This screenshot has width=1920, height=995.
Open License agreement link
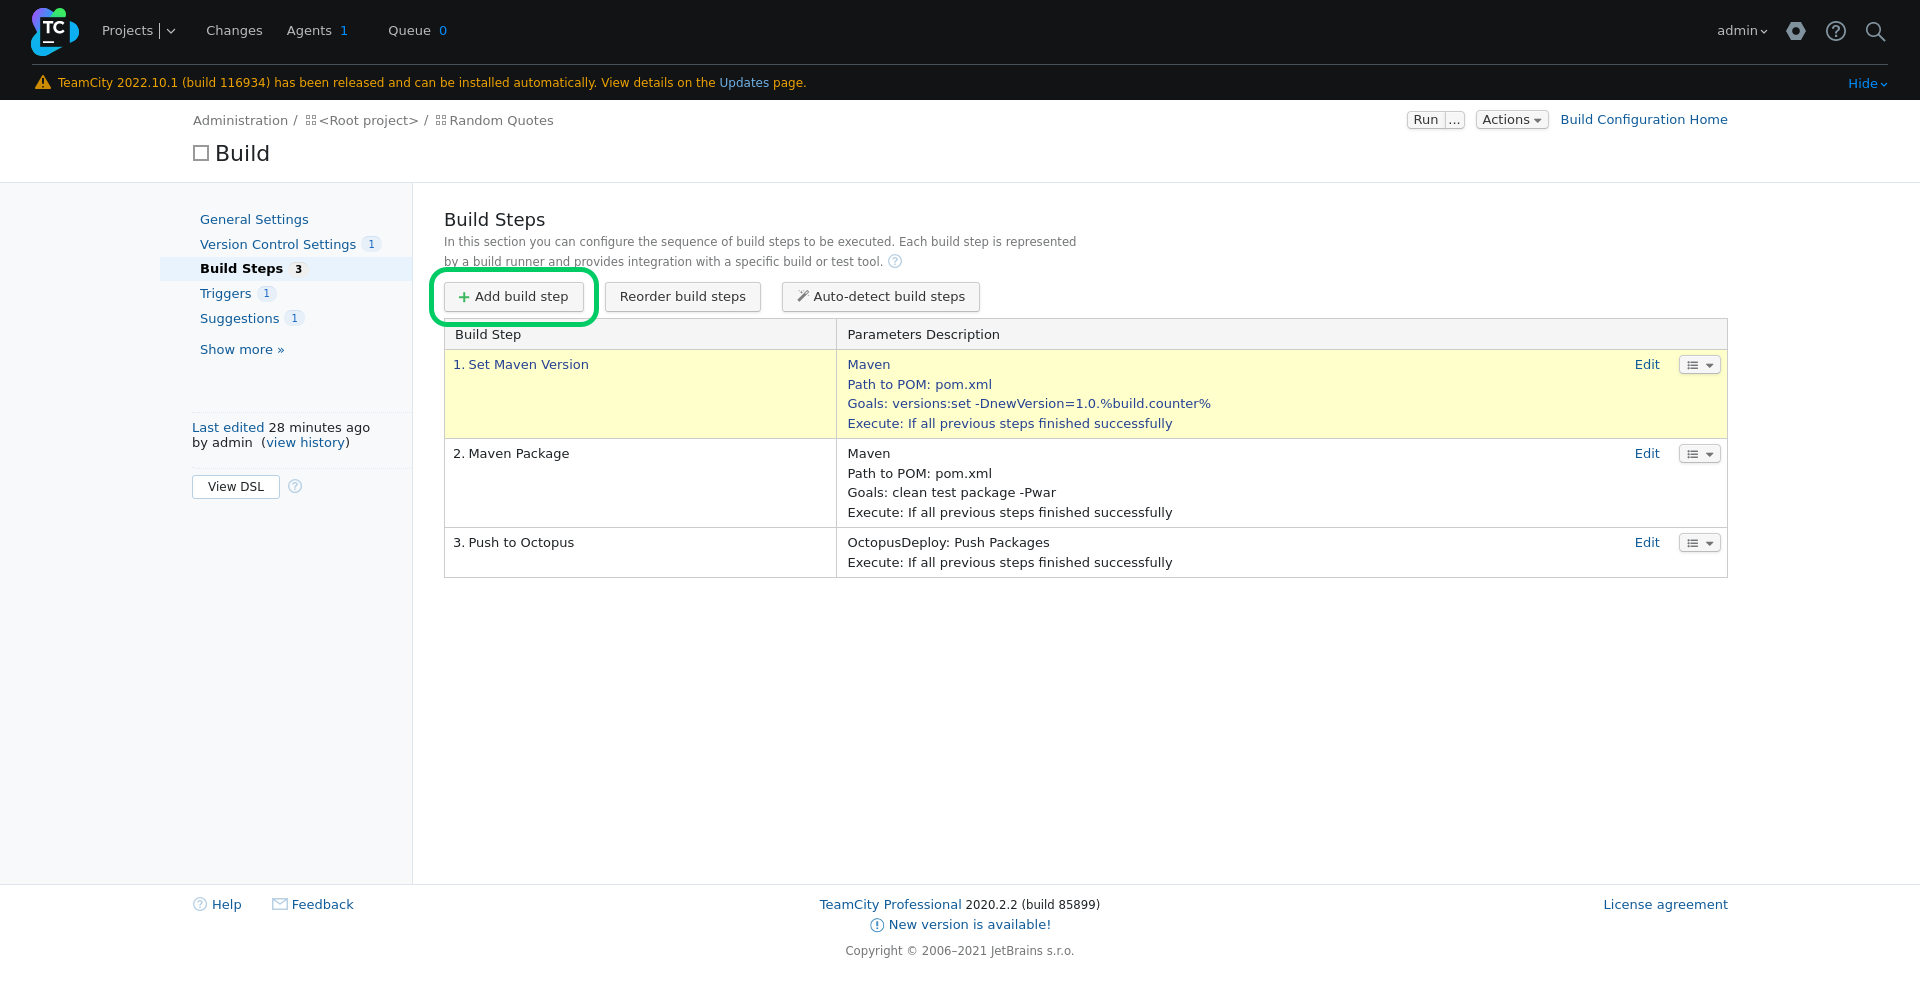click(x=1665, y=905)
